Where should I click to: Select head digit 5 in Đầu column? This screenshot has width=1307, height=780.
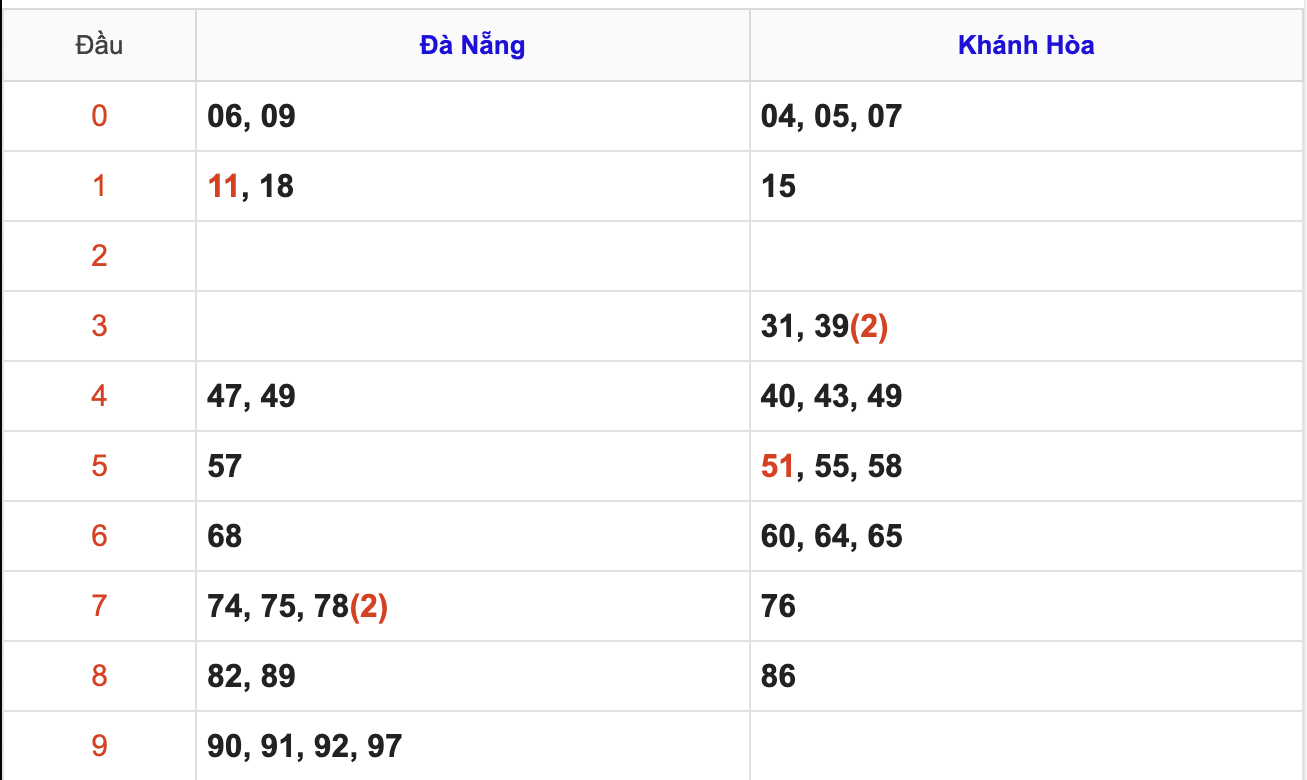[99, 466]
